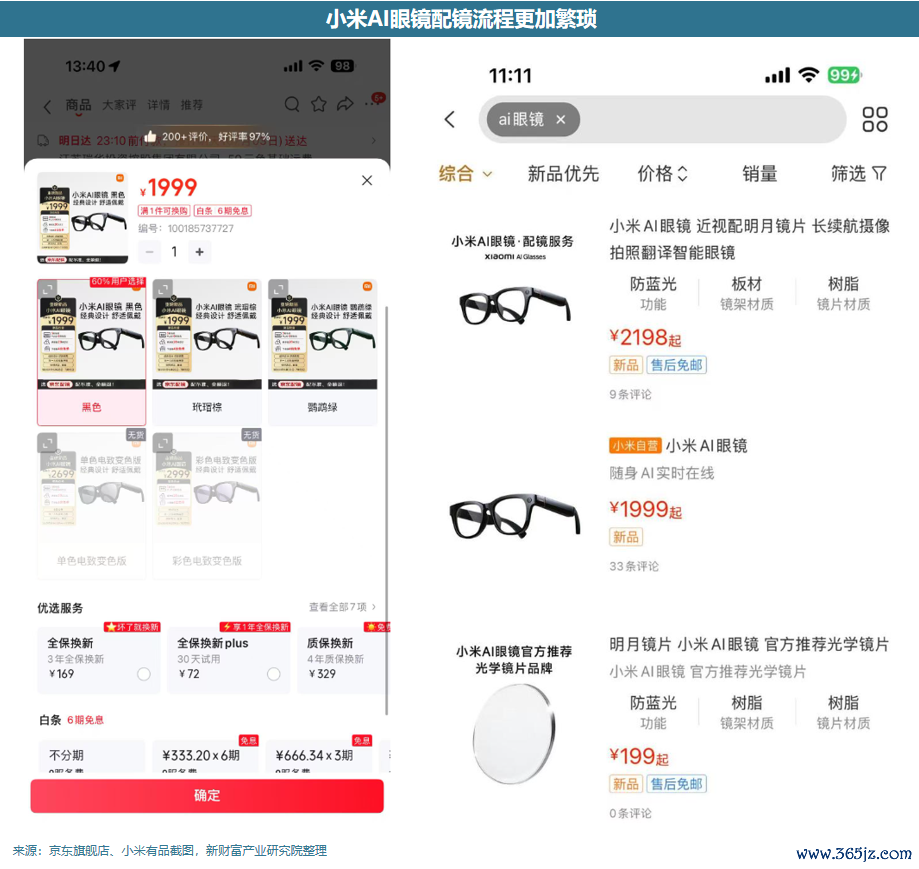Tap the share arrow icon

(345, 104)
